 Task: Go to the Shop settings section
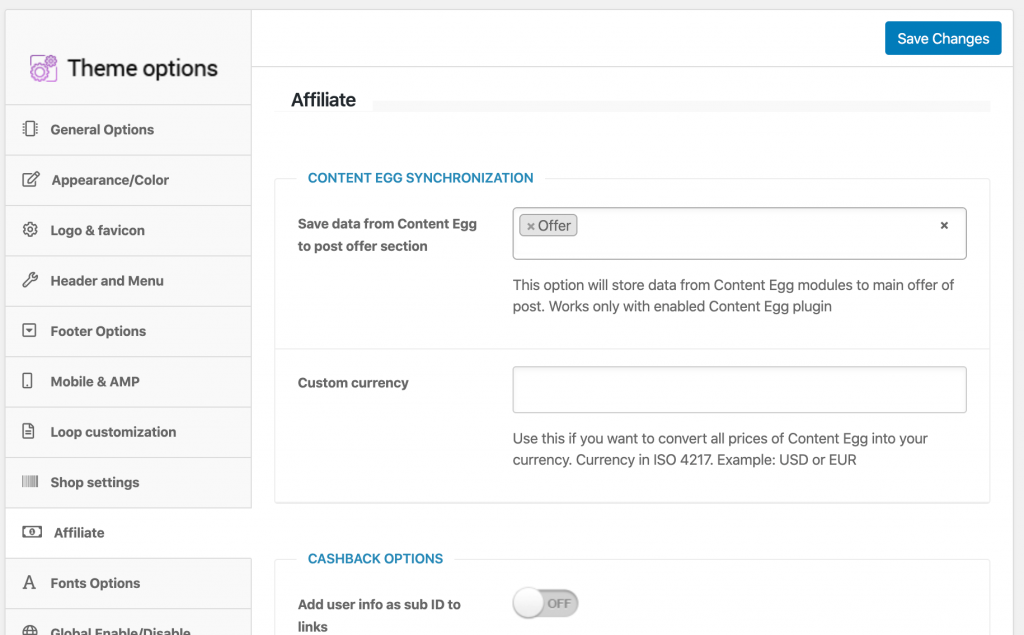click(95, 482)
